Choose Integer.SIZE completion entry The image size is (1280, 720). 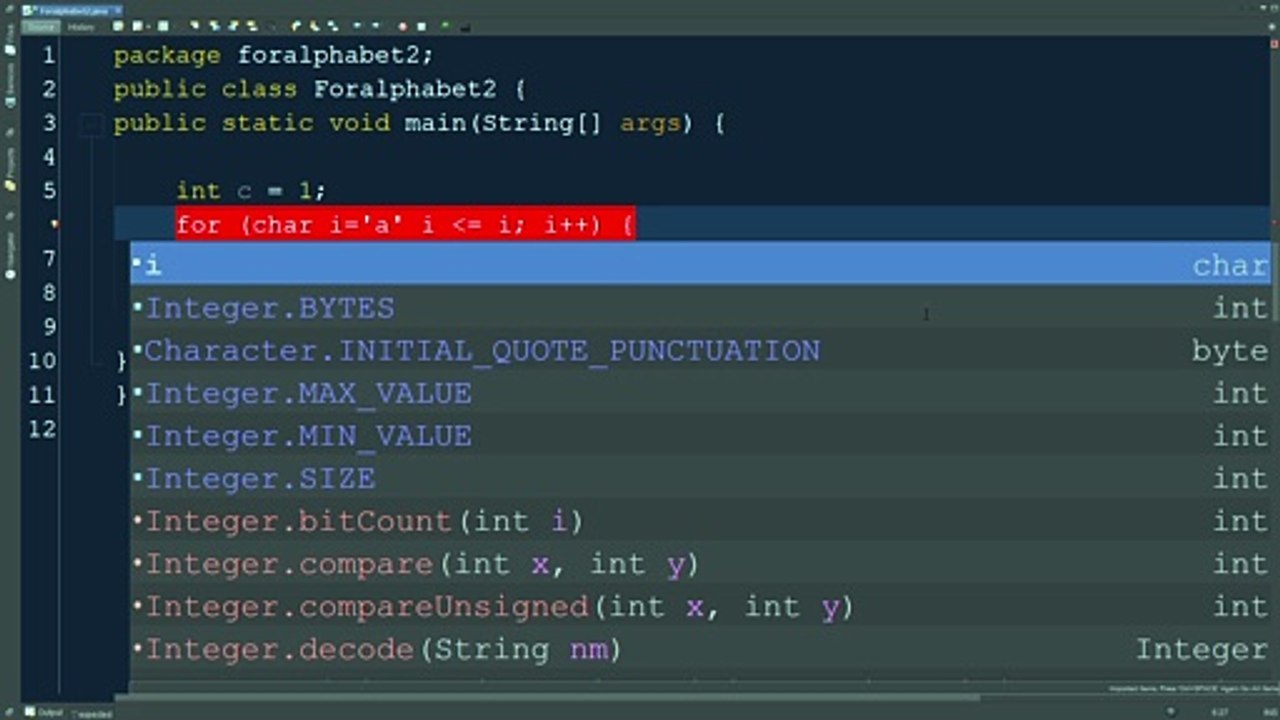point(700,478)
